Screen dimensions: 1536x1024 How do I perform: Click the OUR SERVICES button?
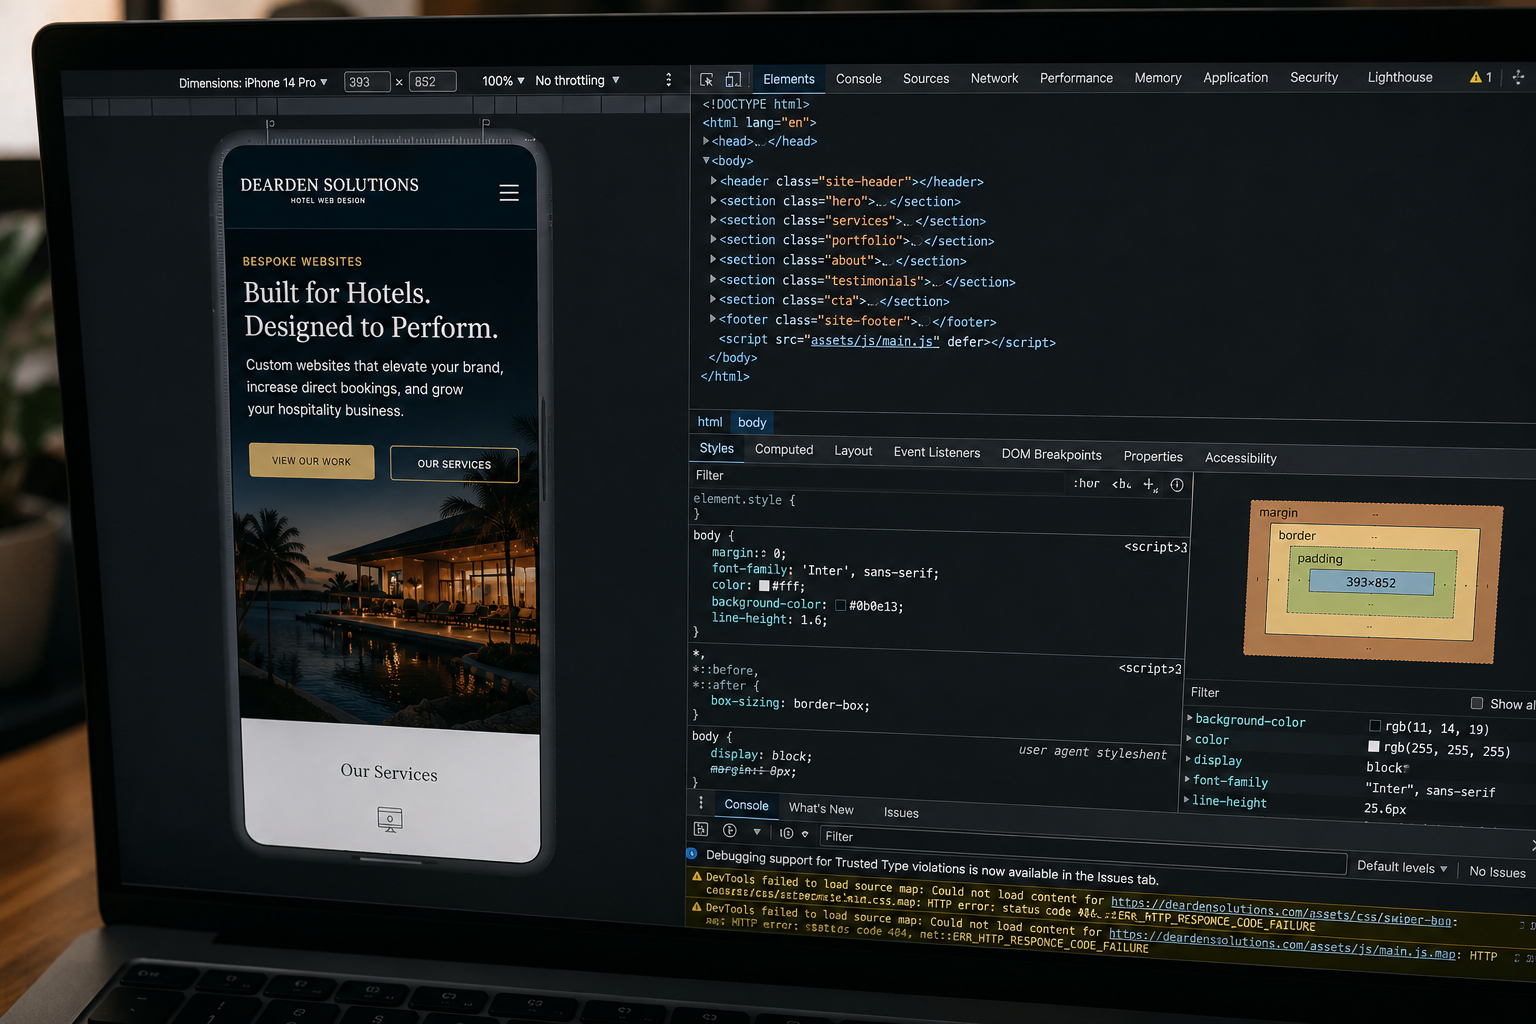(454, 464)
